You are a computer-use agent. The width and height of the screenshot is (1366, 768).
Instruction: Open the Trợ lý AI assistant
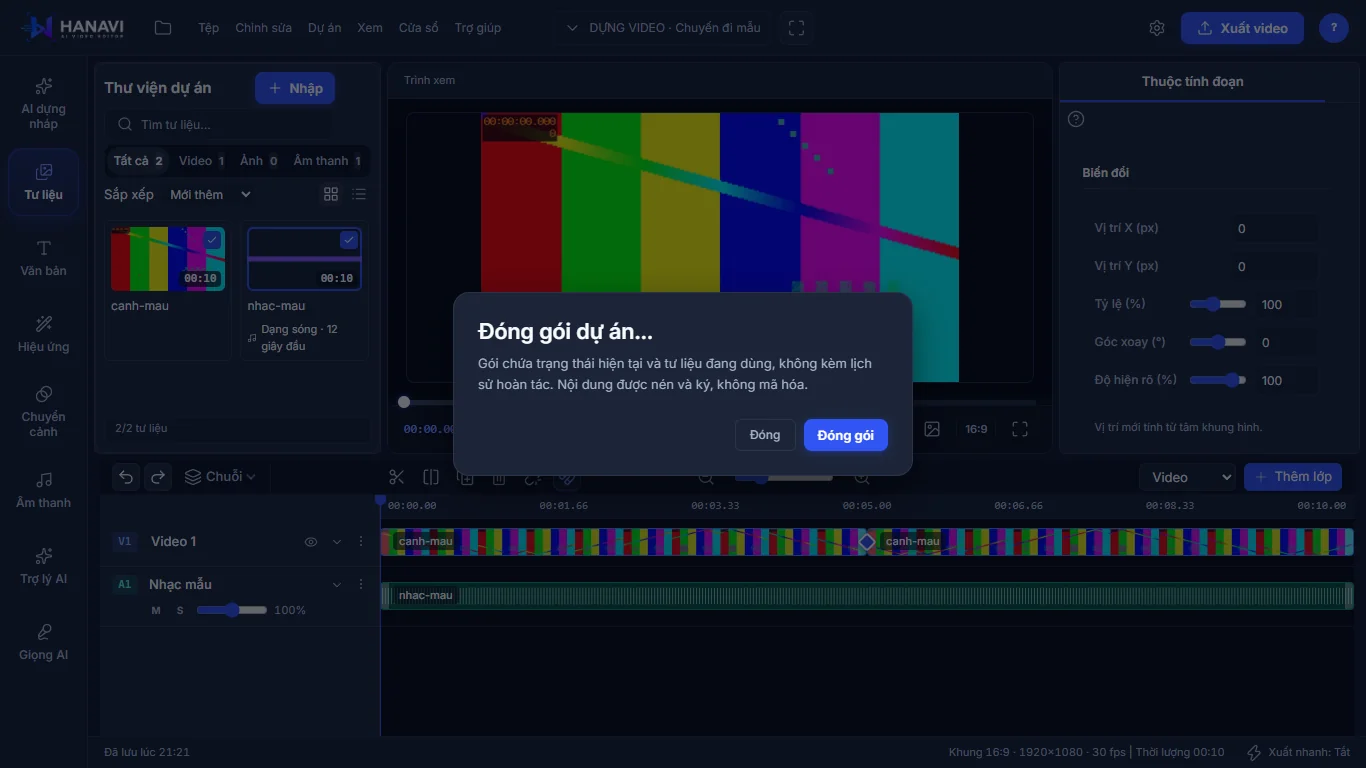pos(43,566)
